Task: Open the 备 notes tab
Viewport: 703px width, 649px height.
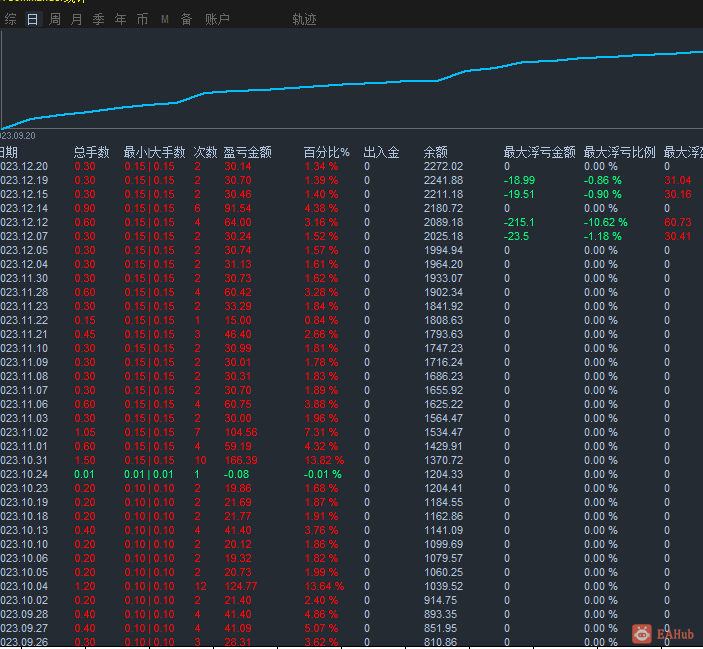Action: [186, 19]
